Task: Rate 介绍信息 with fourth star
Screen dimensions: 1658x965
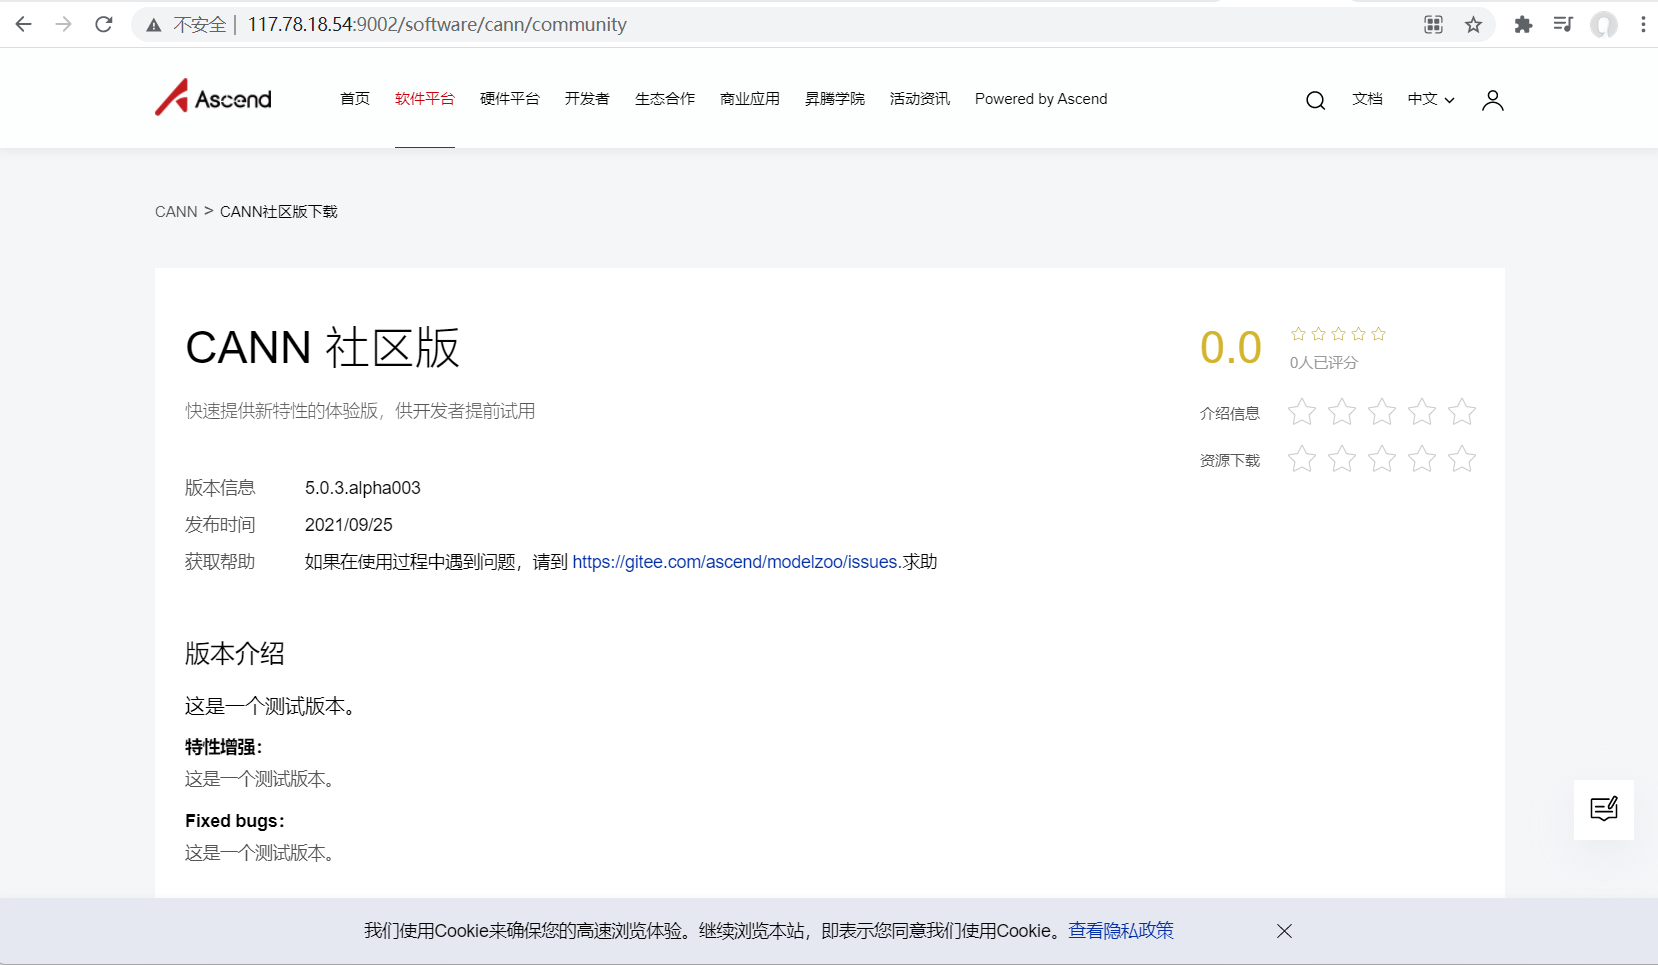Action: point(1422,412)
